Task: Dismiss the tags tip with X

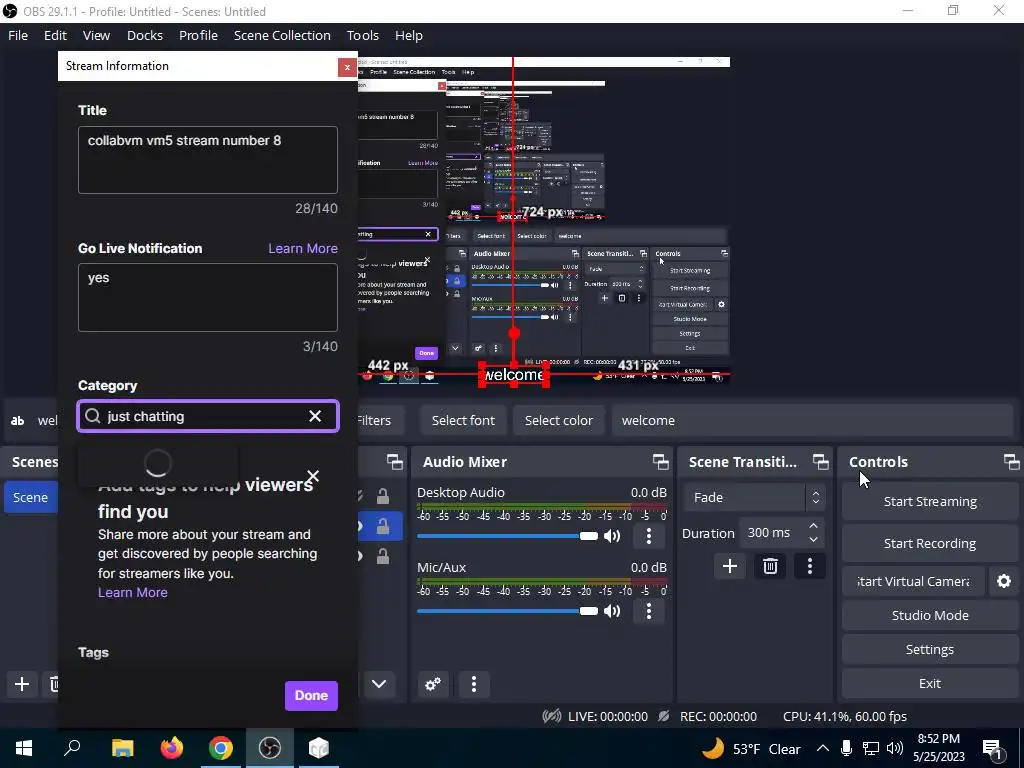Action: (x=313, y=476)
